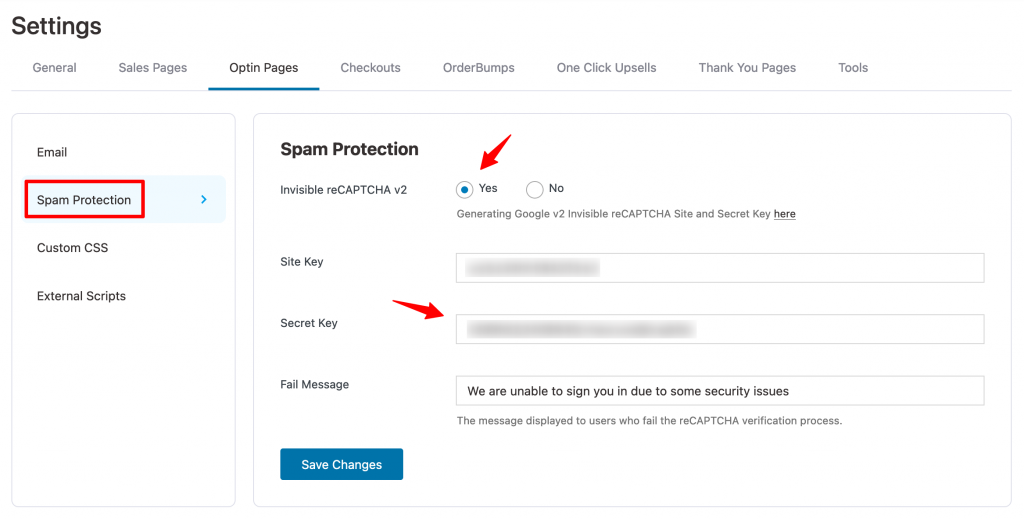Image resolution: width=1024 pixels, height=519 pixels.
Task: Open the Custom CSS section
Action: 72,247
